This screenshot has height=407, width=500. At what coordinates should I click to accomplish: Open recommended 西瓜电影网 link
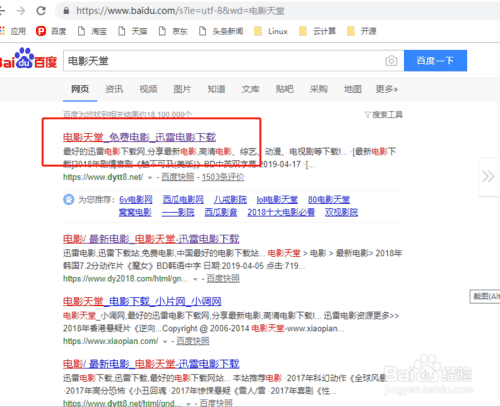point(183,200)
